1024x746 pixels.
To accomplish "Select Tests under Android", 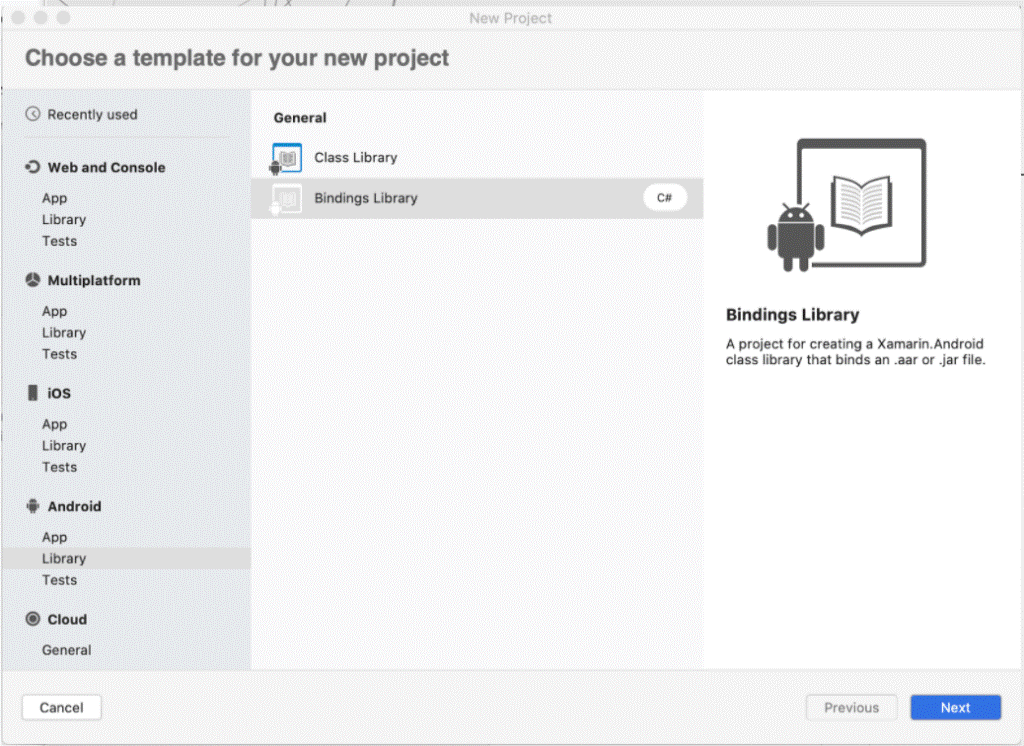I will (x=59, y=580).
